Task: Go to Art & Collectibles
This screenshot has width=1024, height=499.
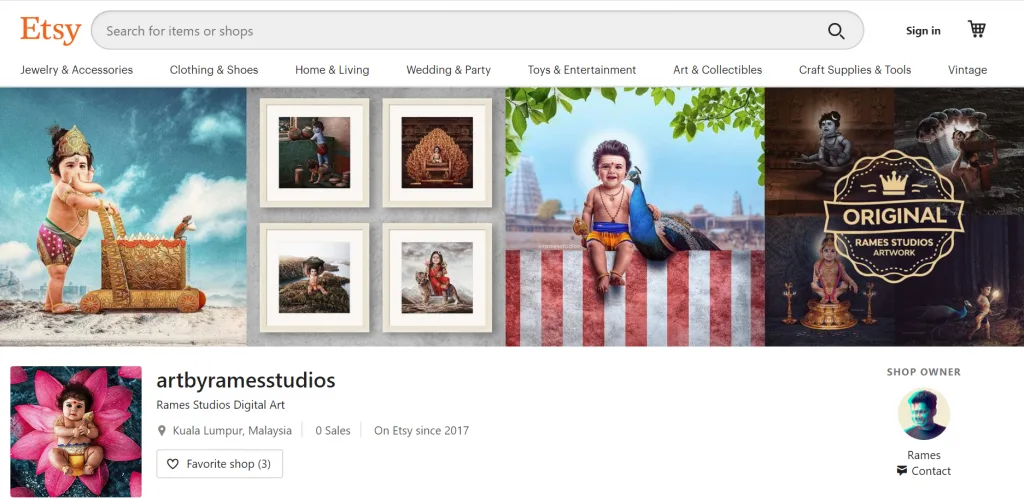Action: point(717,70)
